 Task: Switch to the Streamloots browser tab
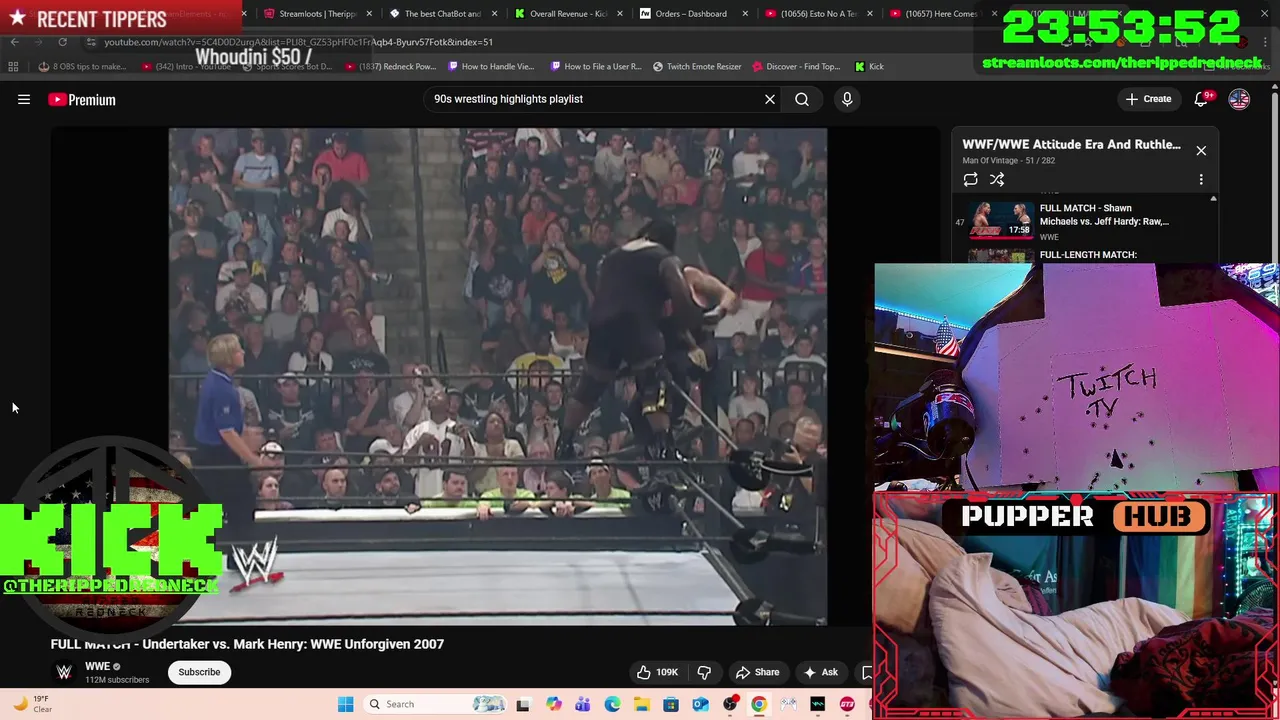coord(318,14)
